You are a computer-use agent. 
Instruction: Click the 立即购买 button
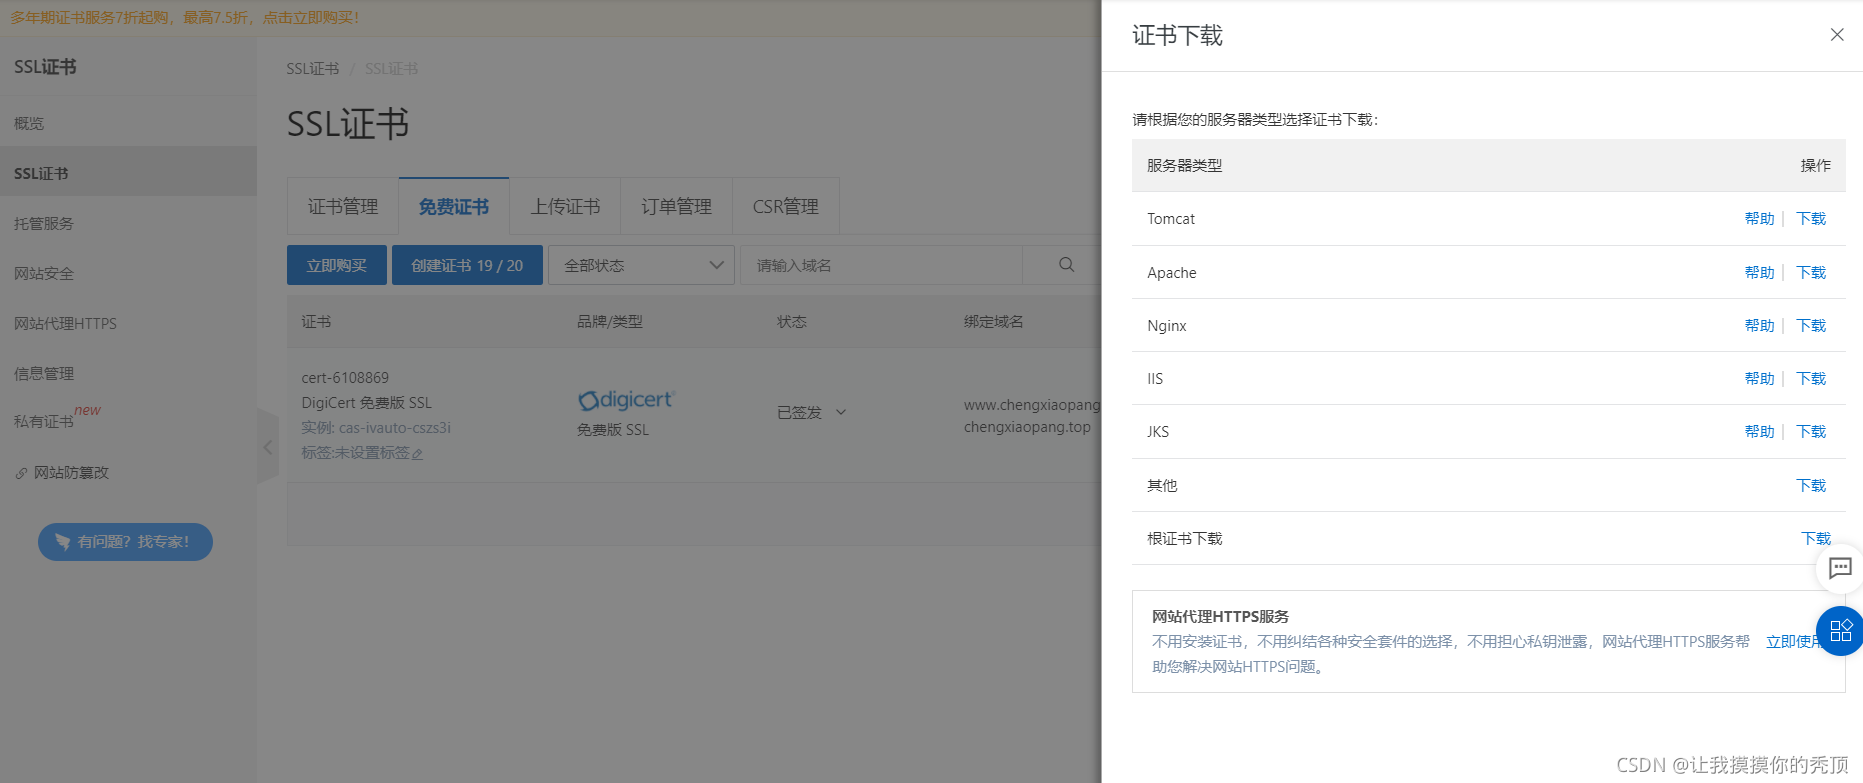(337, 265)
